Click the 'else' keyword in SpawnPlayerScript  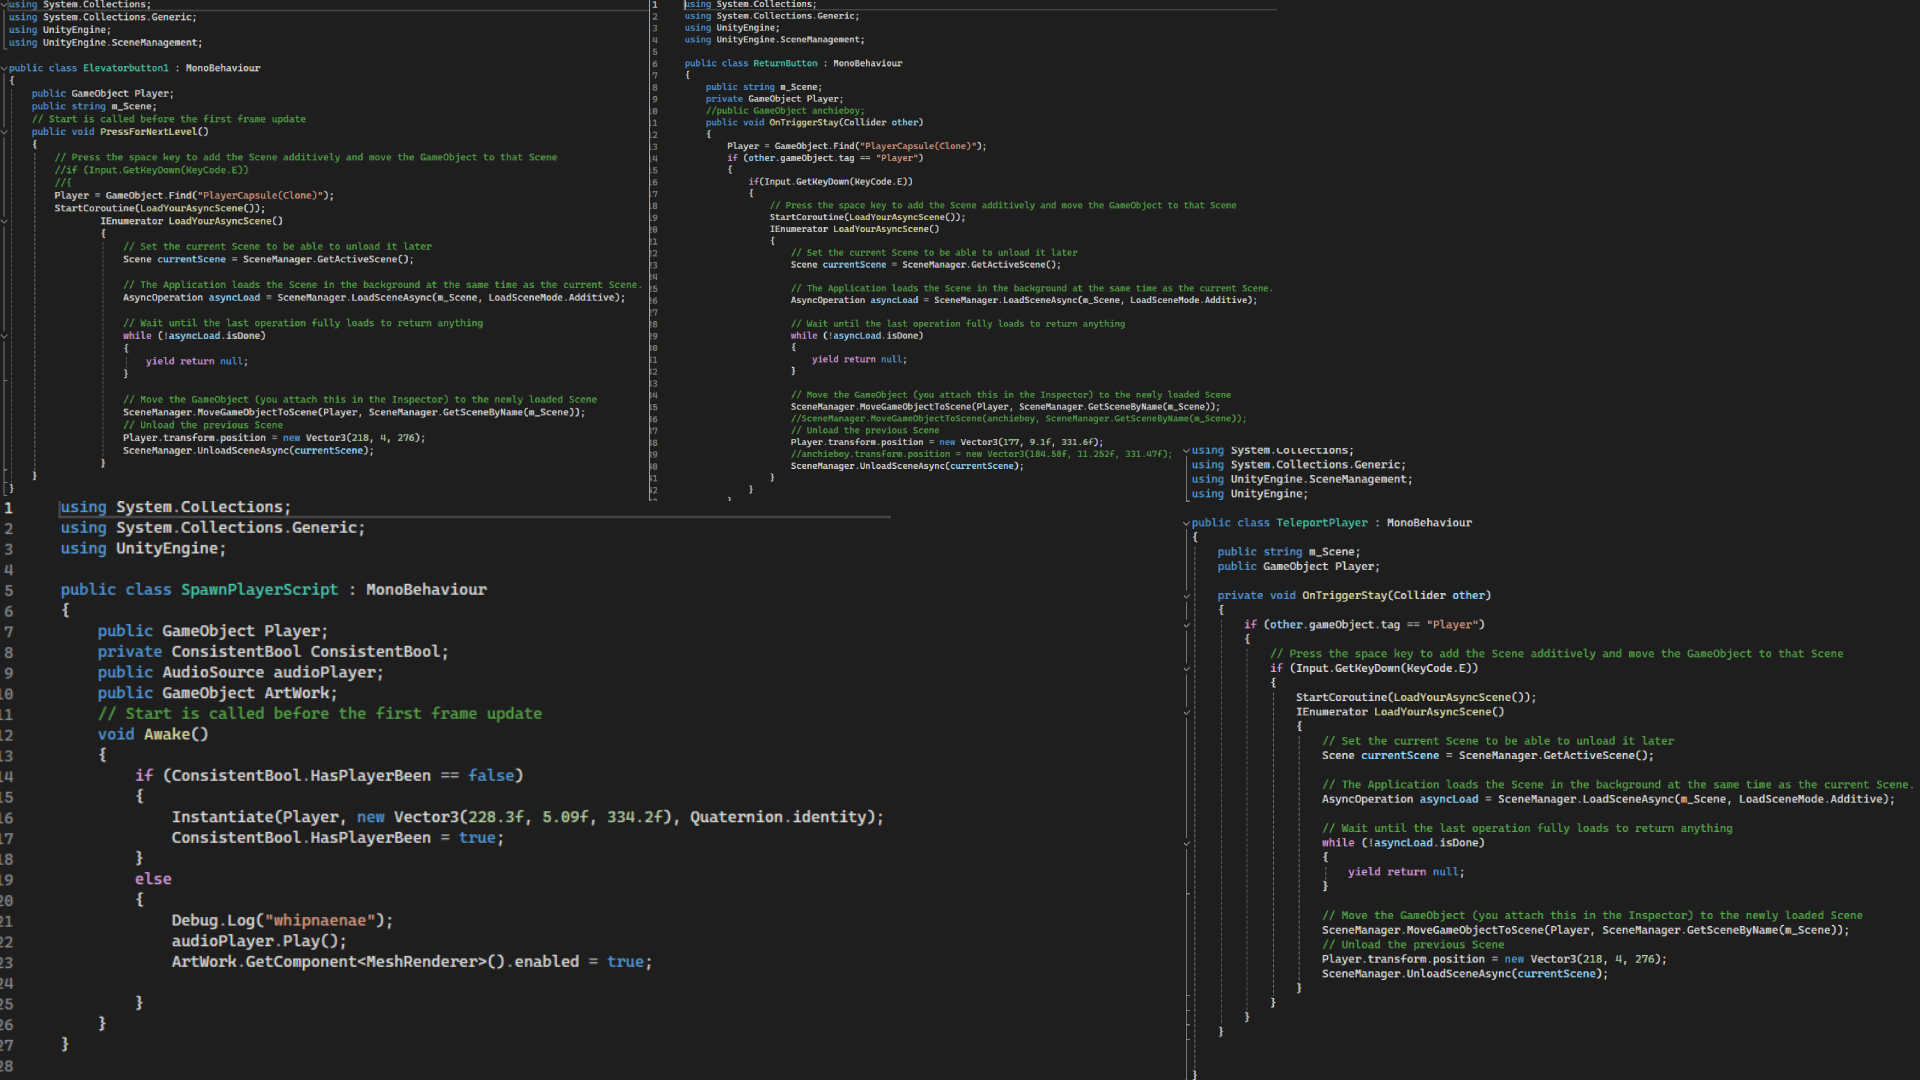(153, 879)
